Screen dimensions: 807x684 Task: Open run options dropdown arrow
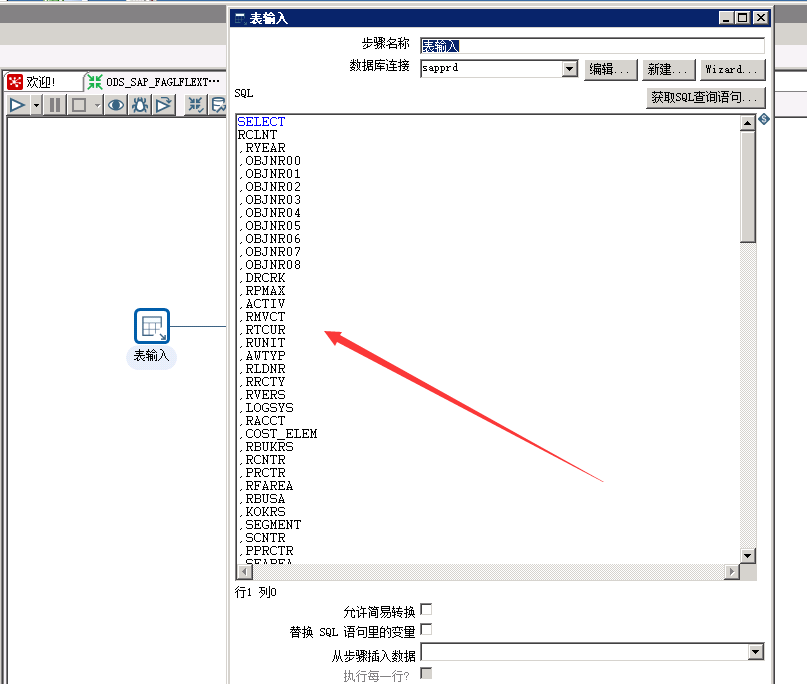(x=36, y=106)
